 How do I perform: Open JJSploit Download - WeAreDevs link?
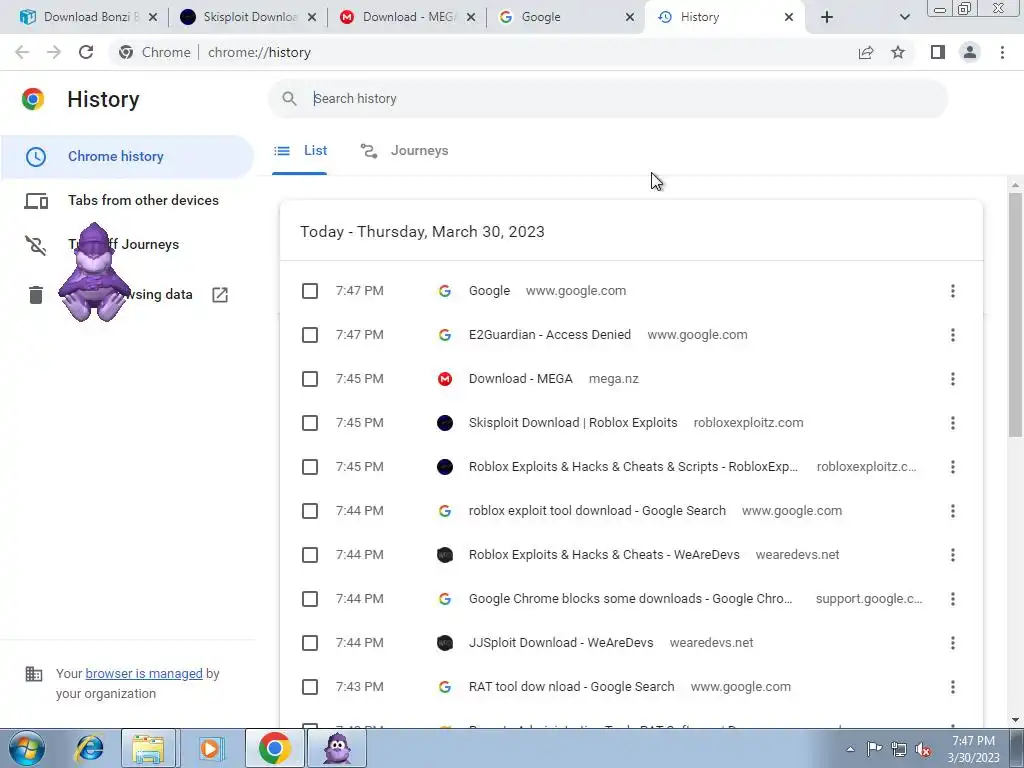tap(561, 643)
